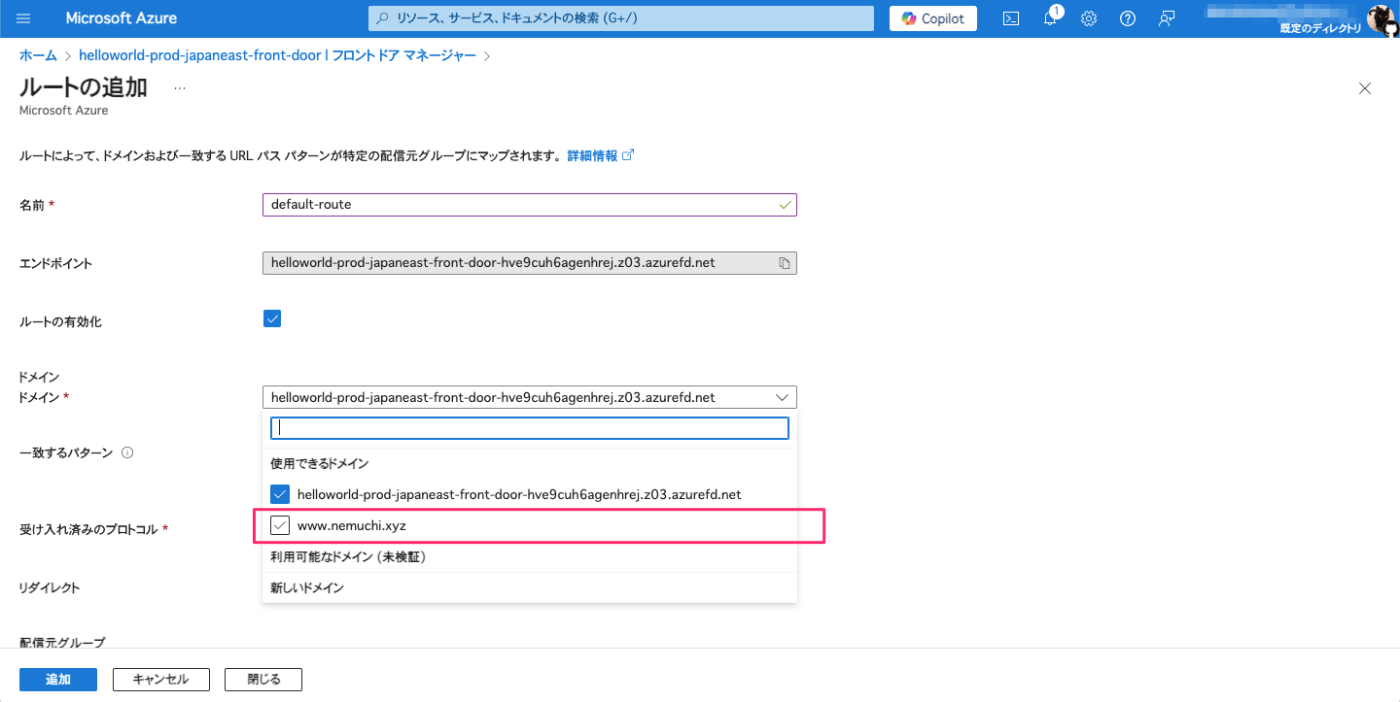Click the read-only エンドポイント field

point(529,262)
